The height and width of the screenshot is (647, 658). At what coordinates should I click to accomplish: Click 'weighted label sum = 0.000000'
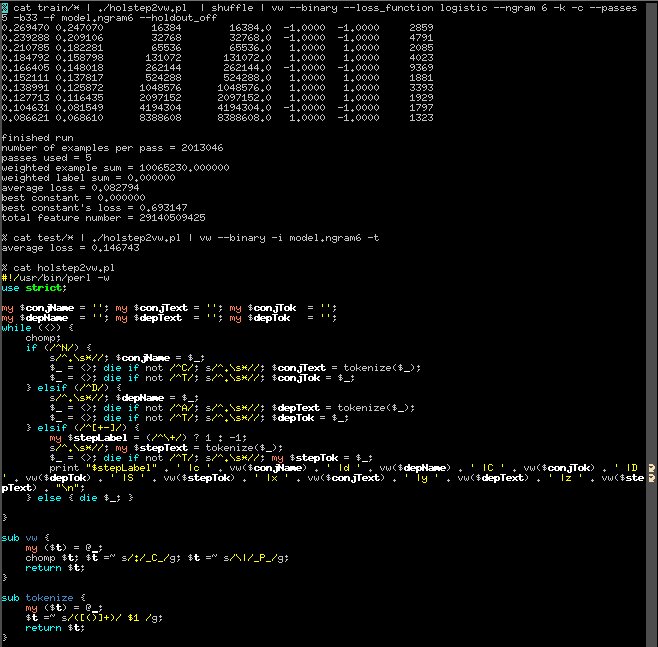click(x=88, y=178)
